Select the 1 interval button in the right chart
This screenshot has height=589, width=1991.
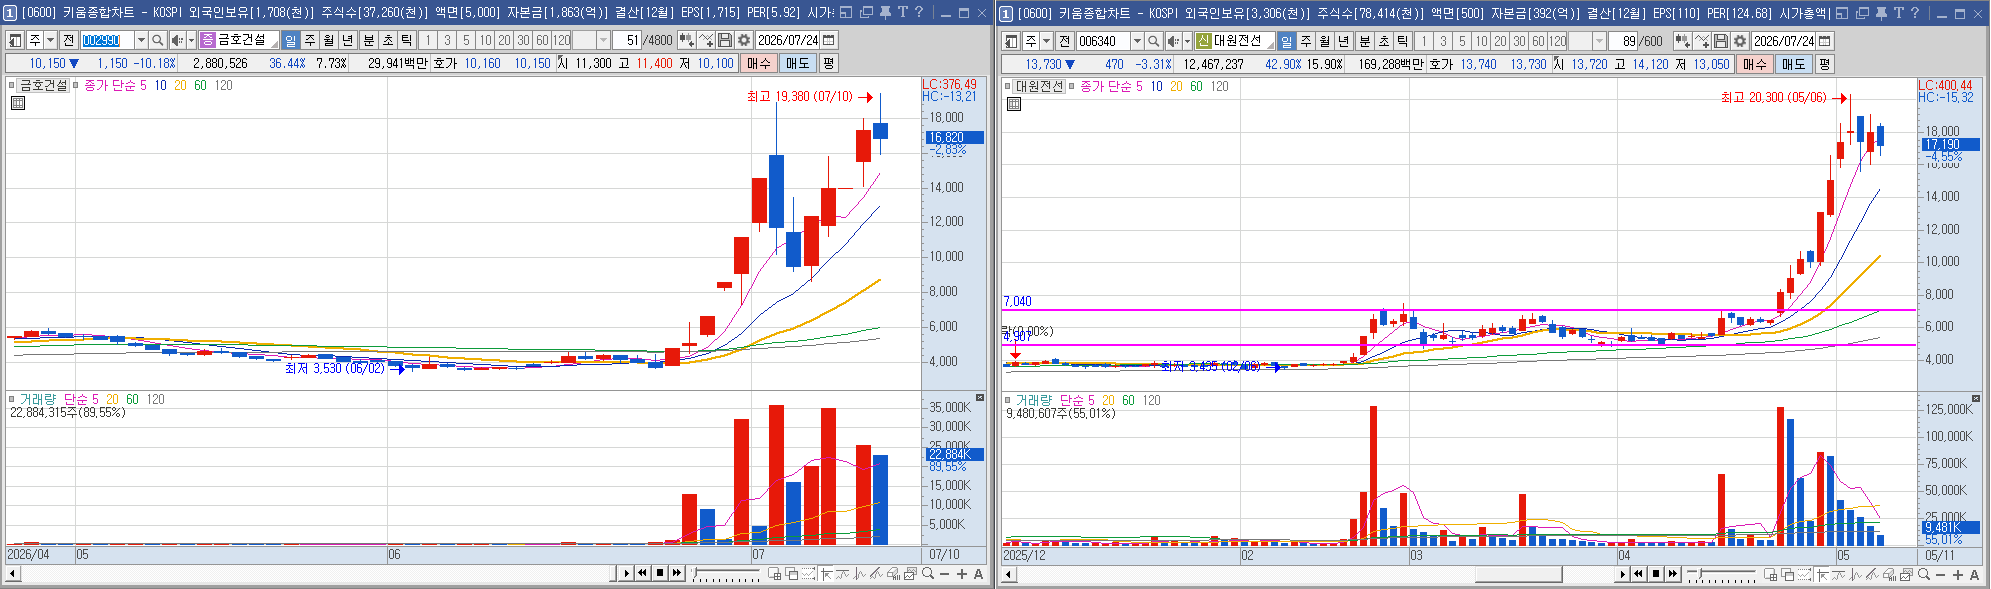point(1424,41)
